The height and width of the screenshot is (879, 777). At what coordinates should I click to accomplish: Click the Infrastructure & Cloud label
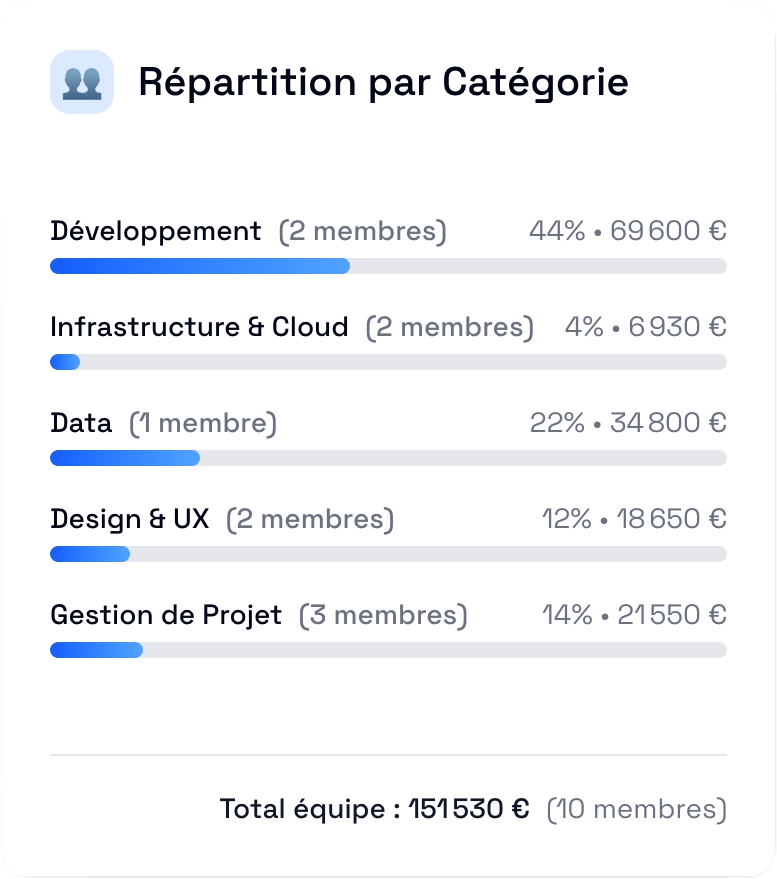199,327
